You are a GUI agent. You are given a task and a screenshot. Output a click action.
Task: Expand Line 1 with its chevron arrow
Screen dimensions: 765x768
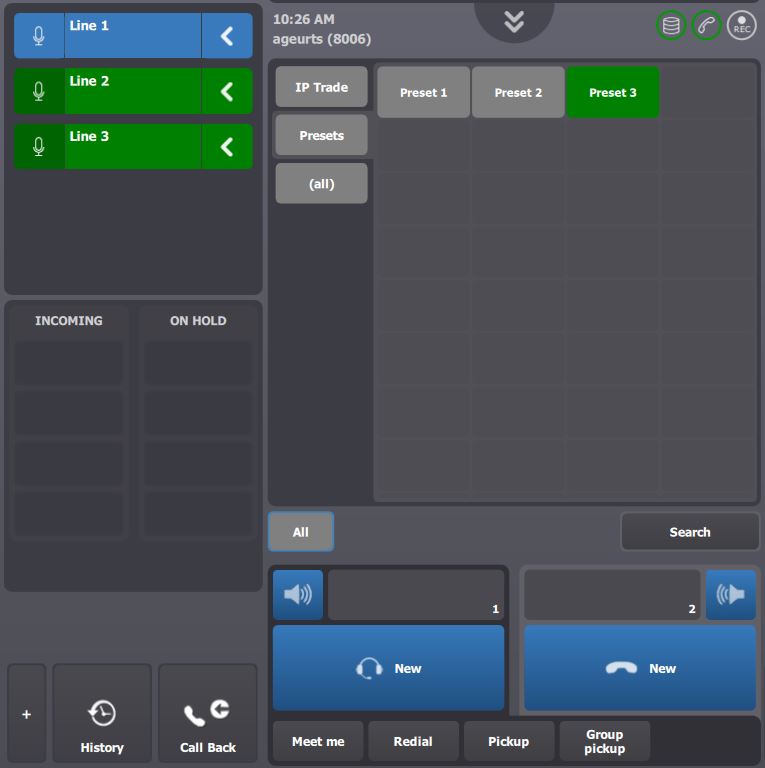pos(227,36)
